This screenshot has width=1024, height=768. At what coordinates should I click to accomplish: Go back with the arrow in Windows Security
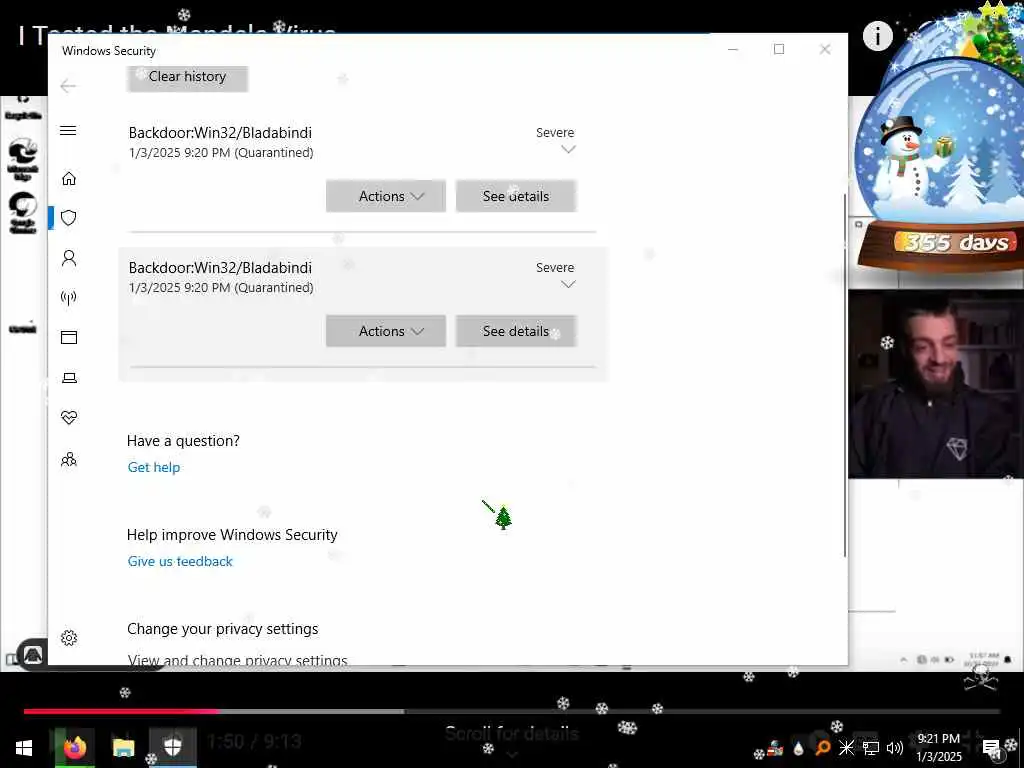[68, 86]
